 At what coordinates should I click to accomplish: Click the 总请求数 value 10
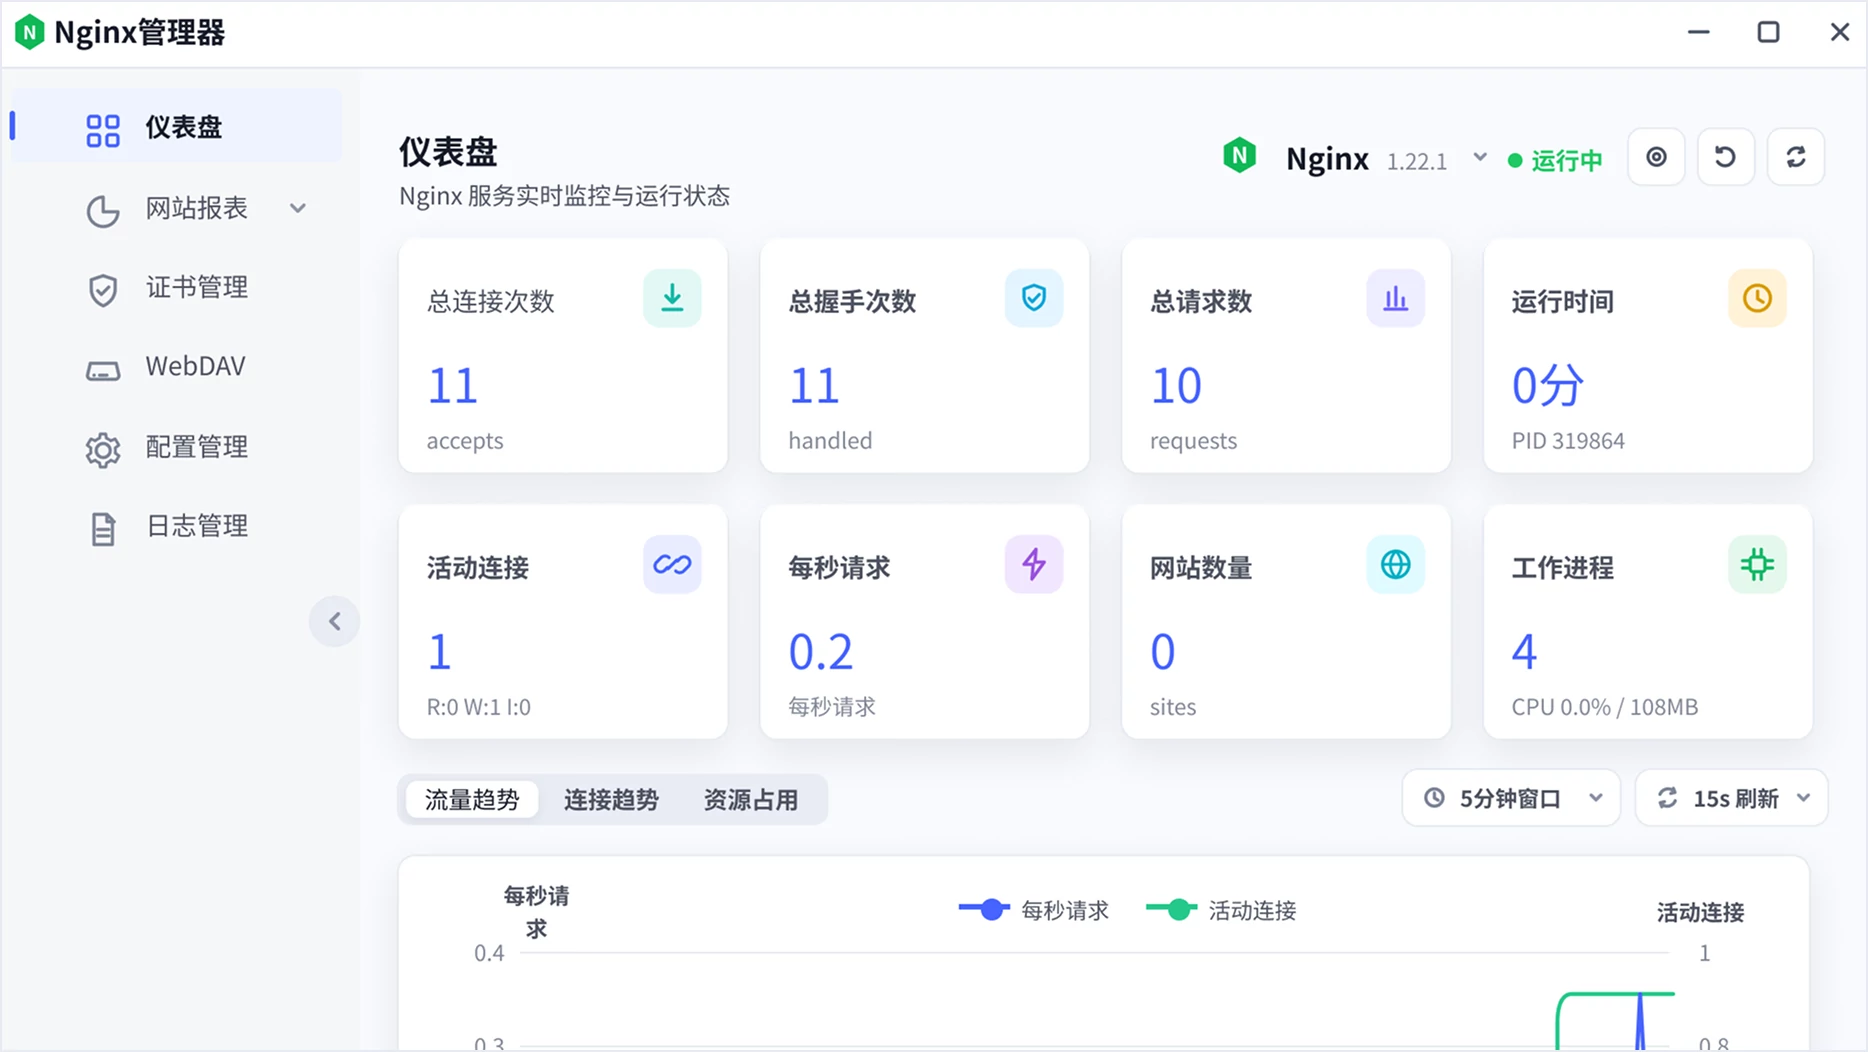1176,386
